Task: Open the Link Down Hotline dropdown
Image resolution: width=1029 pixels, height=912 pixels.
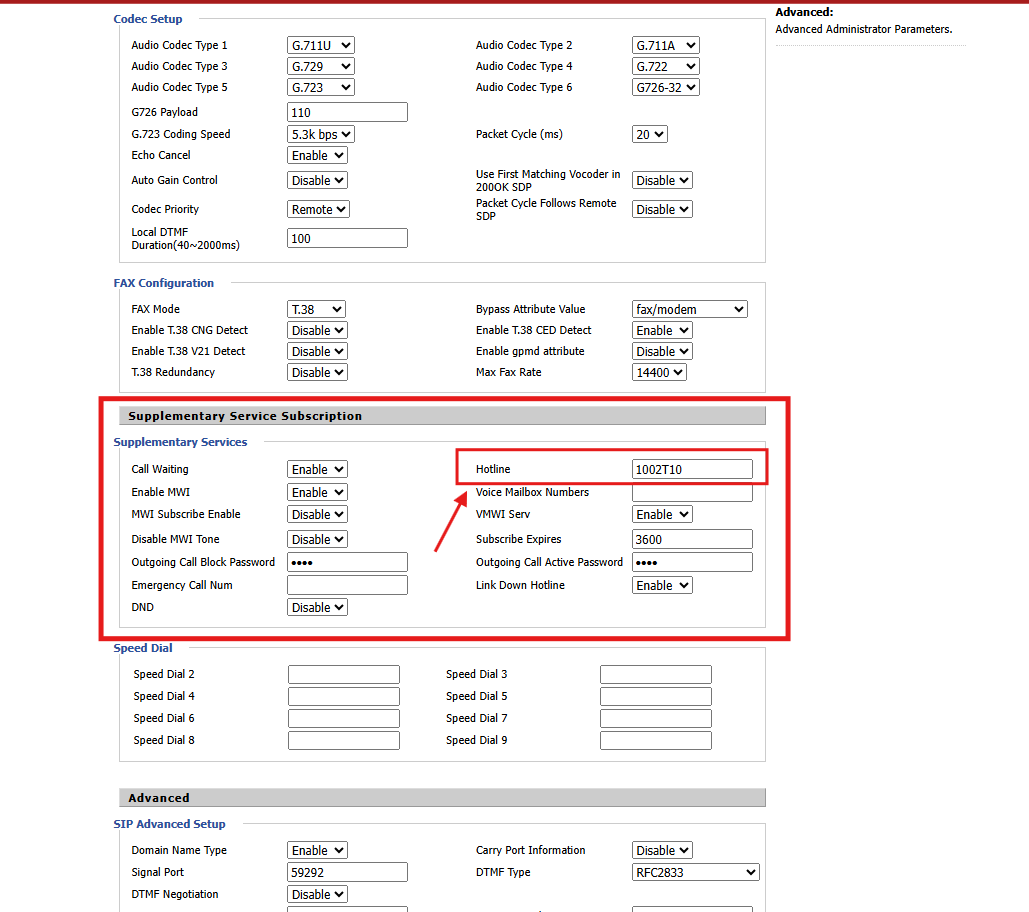Action: (x=662, y=585)
